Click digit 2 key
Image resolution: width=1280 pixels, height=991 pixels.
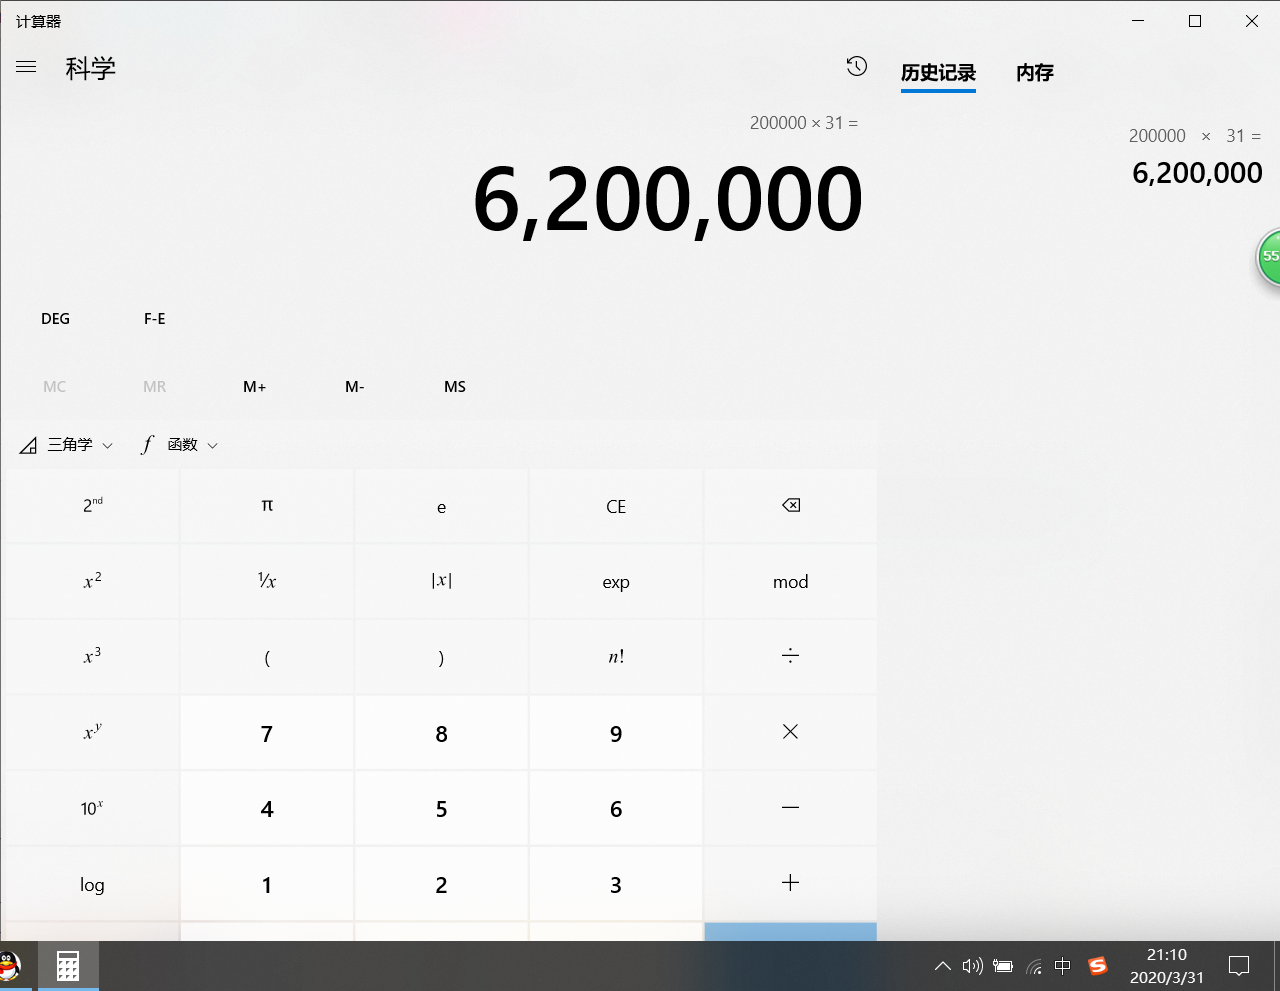point(441,884)
